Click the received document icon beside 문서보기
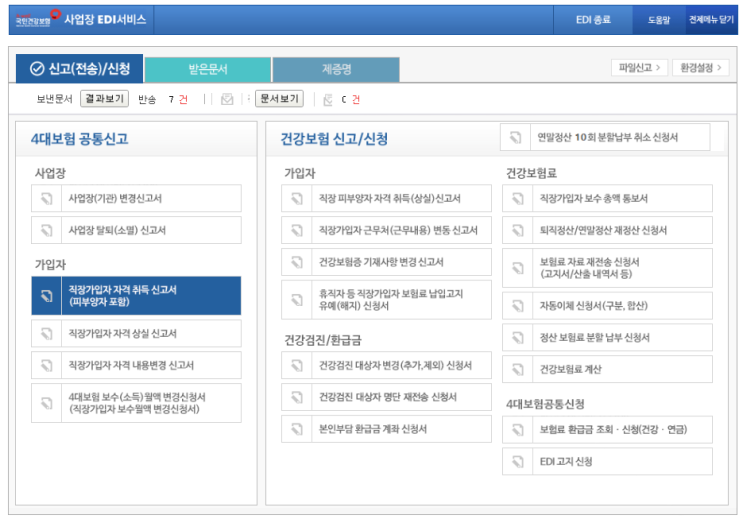Viewport: 743px width, 519px height. [327, 100]
